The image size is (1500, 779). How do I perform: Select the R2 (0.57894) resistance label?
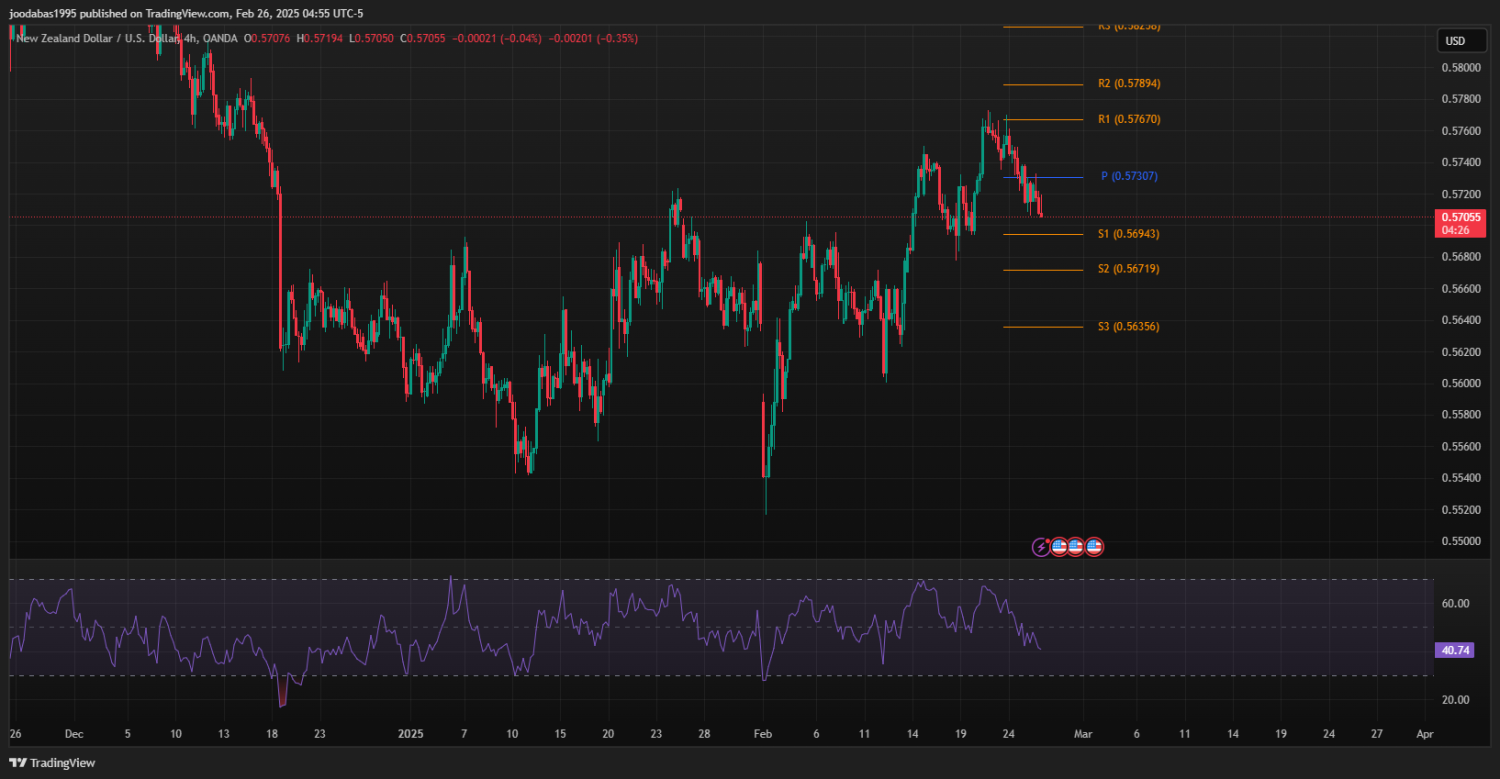(x=1128, y=84)
